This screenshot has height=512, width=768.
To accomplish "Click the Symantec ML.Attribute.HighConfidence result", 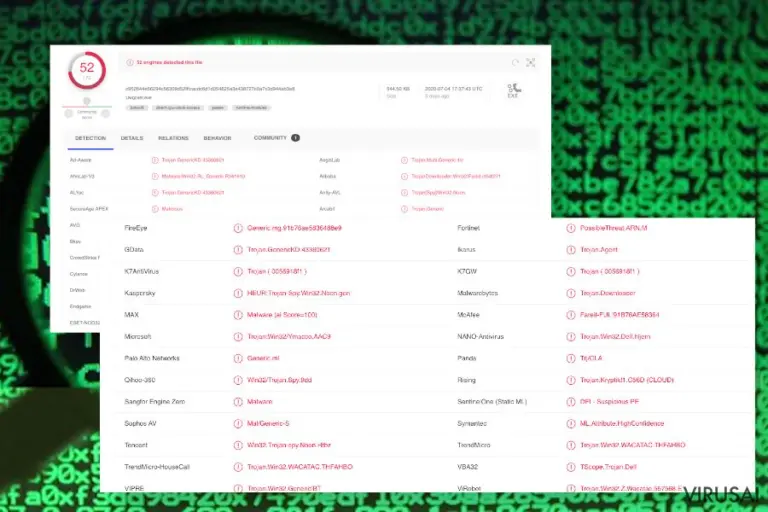I will (622, 423).
